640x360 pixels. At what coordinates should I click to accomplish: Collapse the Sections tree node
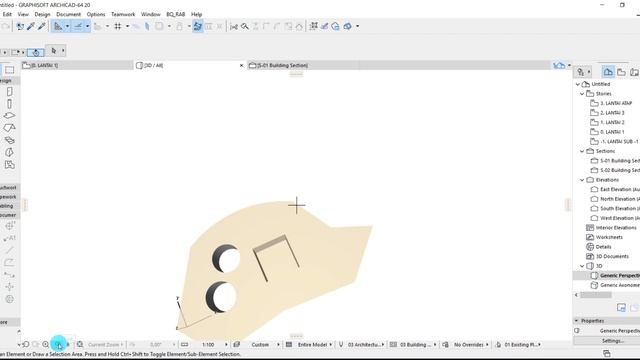coord(582,151)
